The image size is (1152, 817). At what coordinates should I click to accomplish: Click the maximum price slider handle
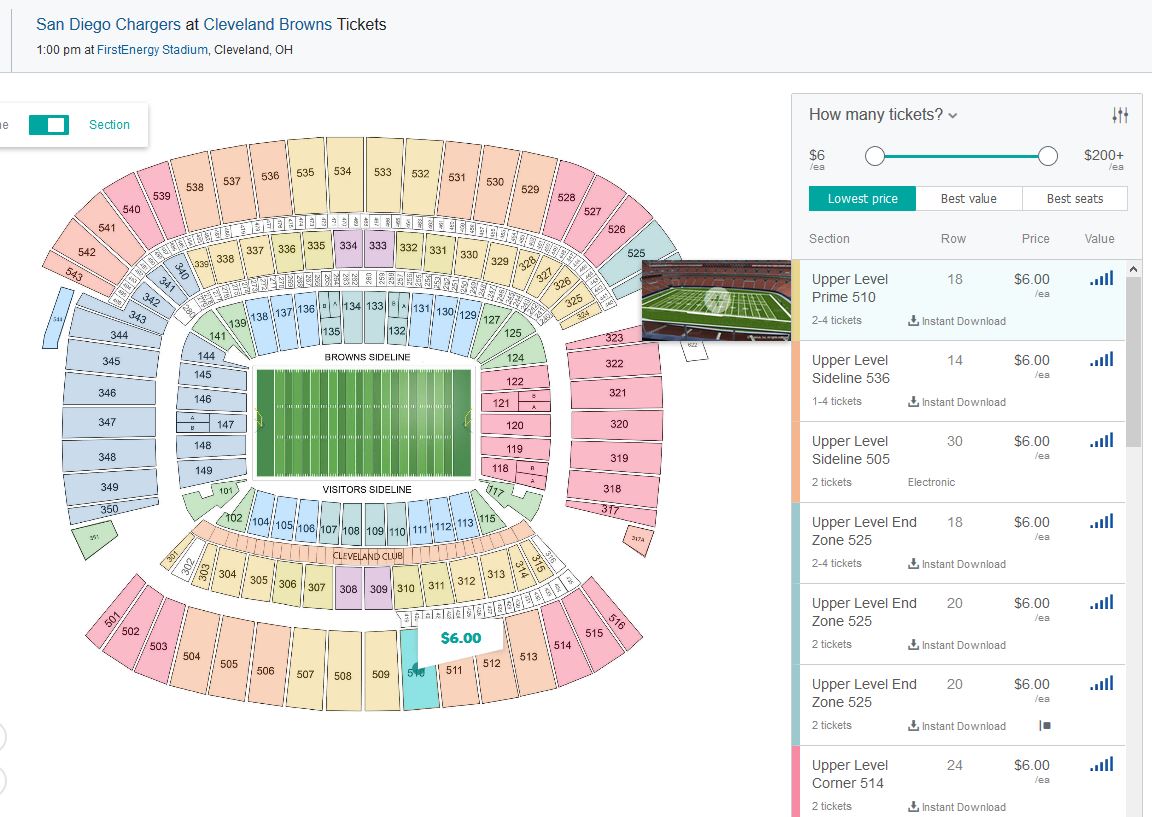[1048, 156]
